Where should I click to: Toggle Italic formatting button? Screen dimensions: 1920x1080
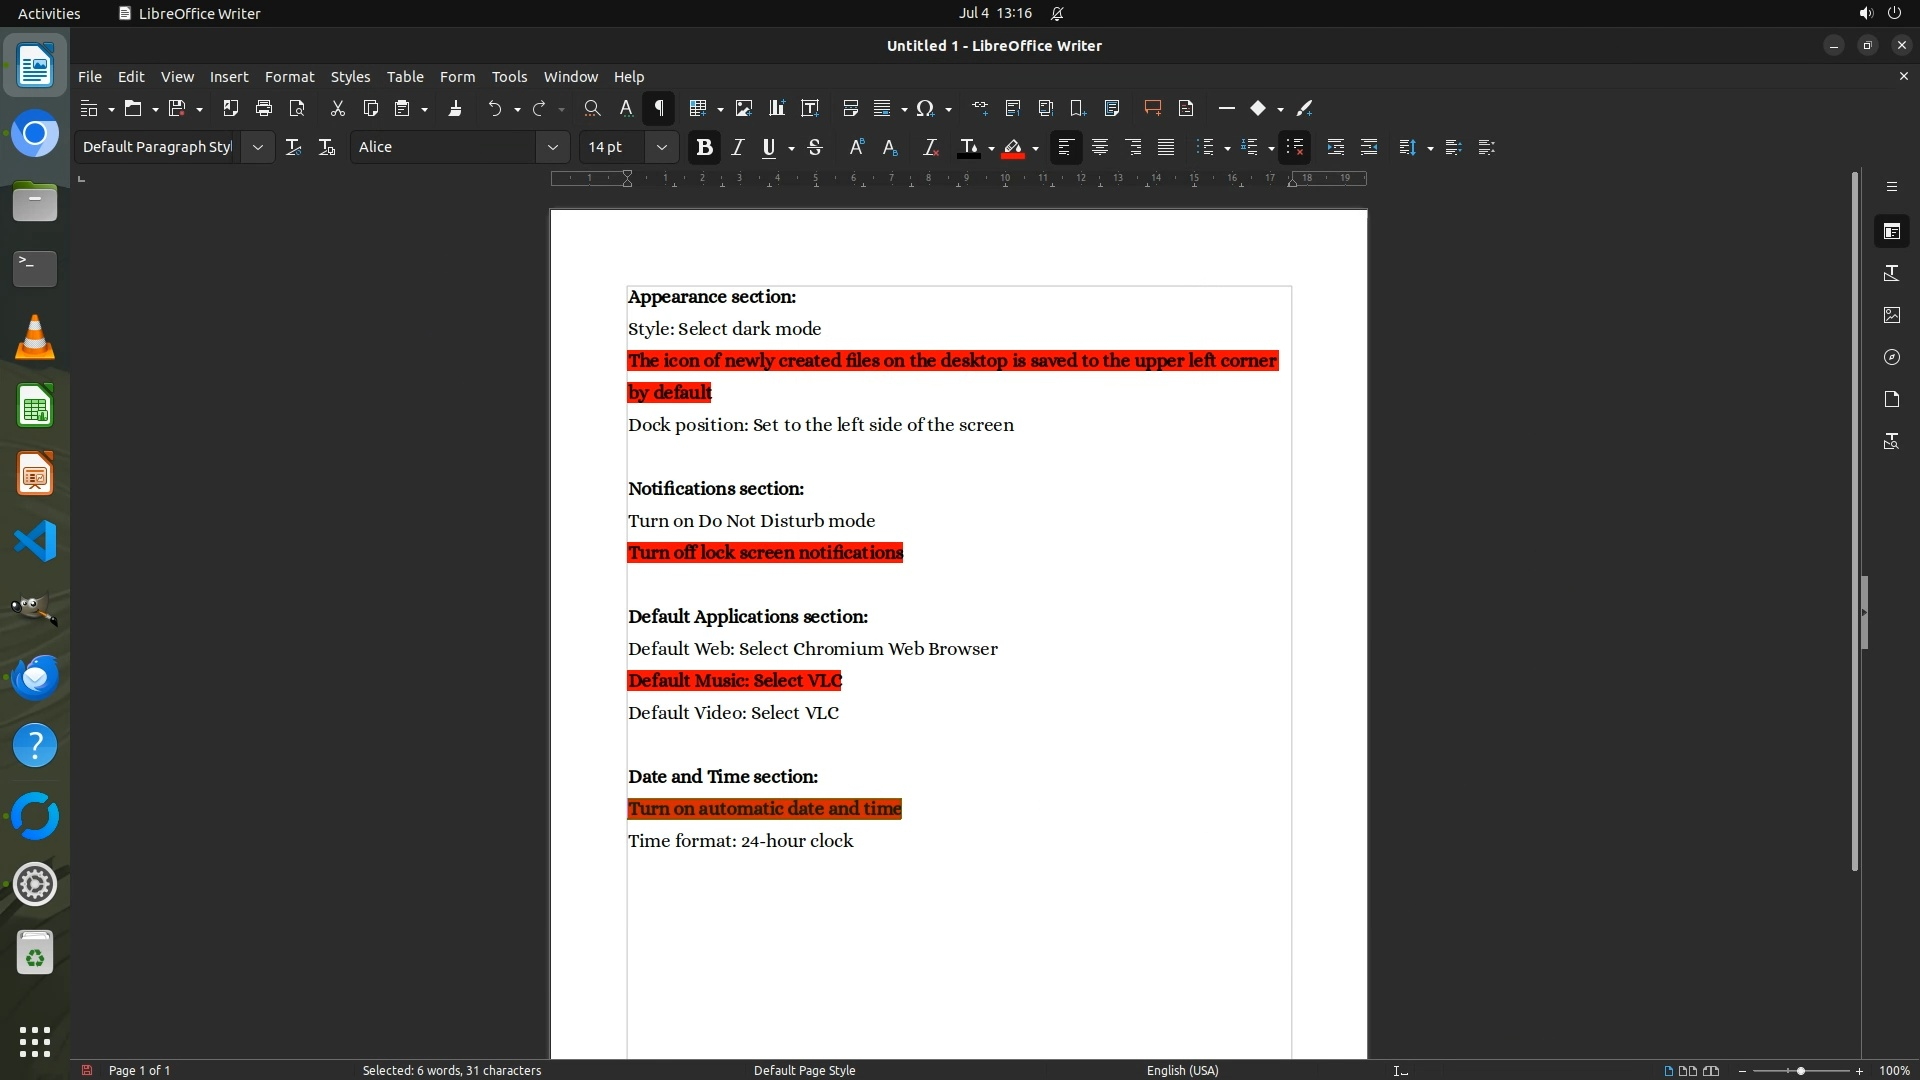[738, 147]
